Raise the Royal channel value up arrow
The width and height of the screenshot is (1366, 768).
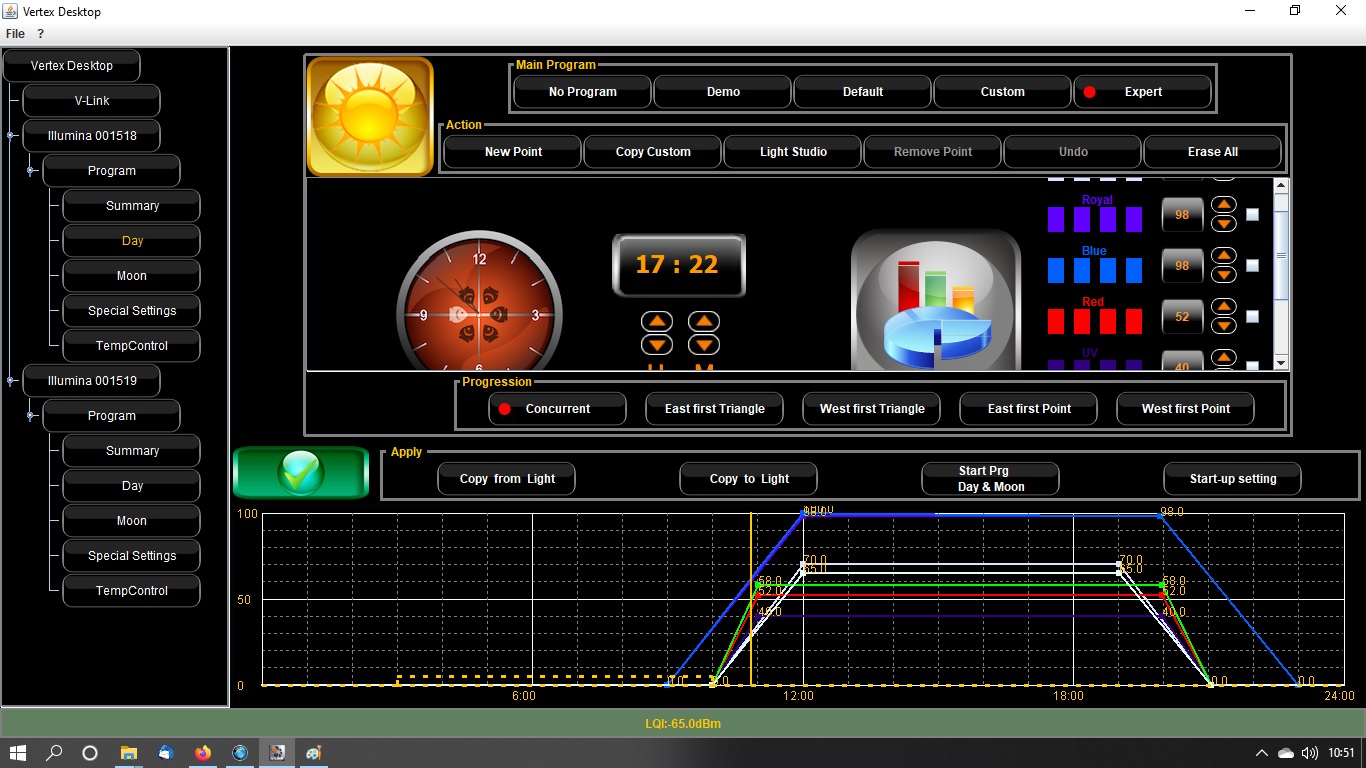[1224, 205]
